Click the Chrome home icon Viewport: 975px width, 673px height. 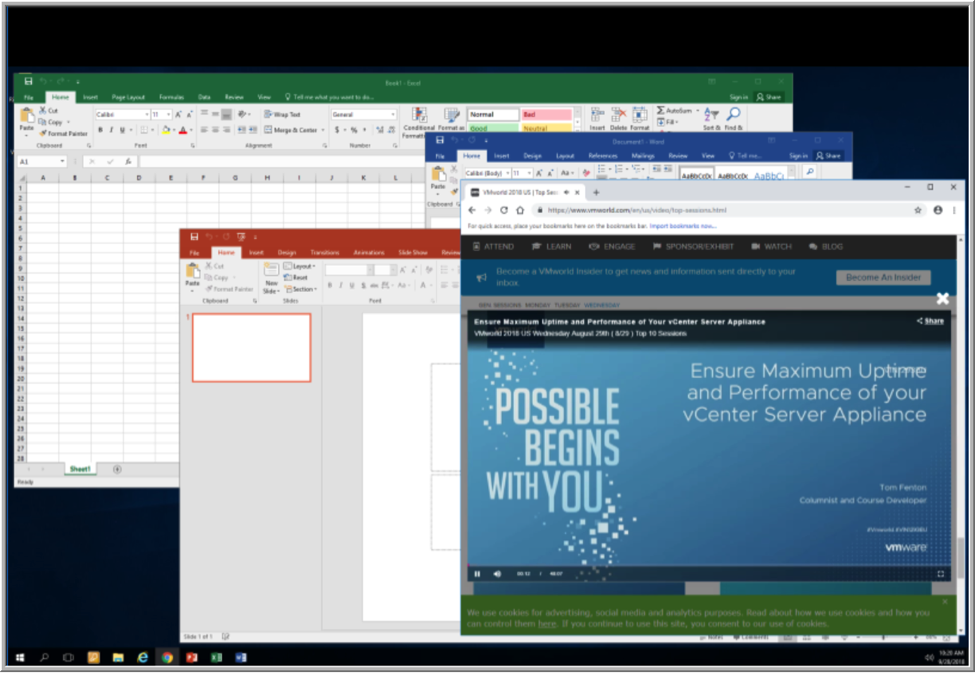pyautogui.click(x=520, y=210)
